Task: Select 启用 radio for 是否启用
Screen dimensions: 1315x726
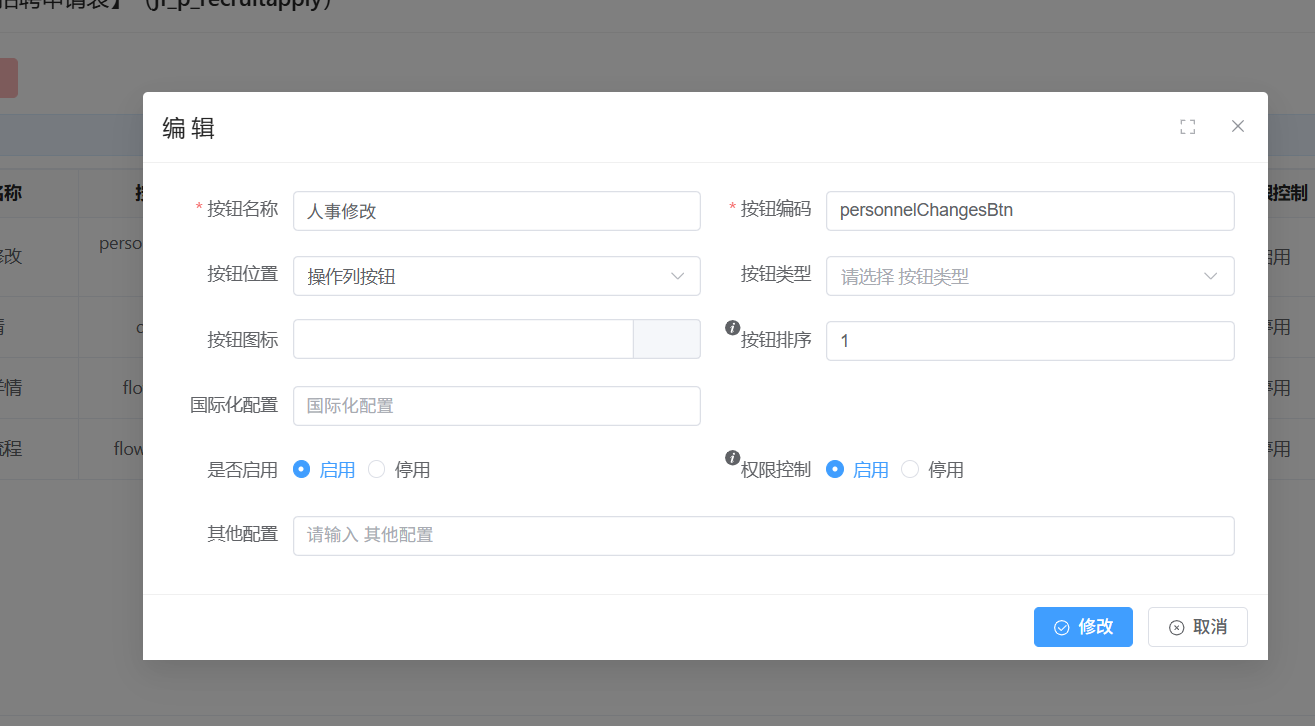Action: [x=301, y=469]
